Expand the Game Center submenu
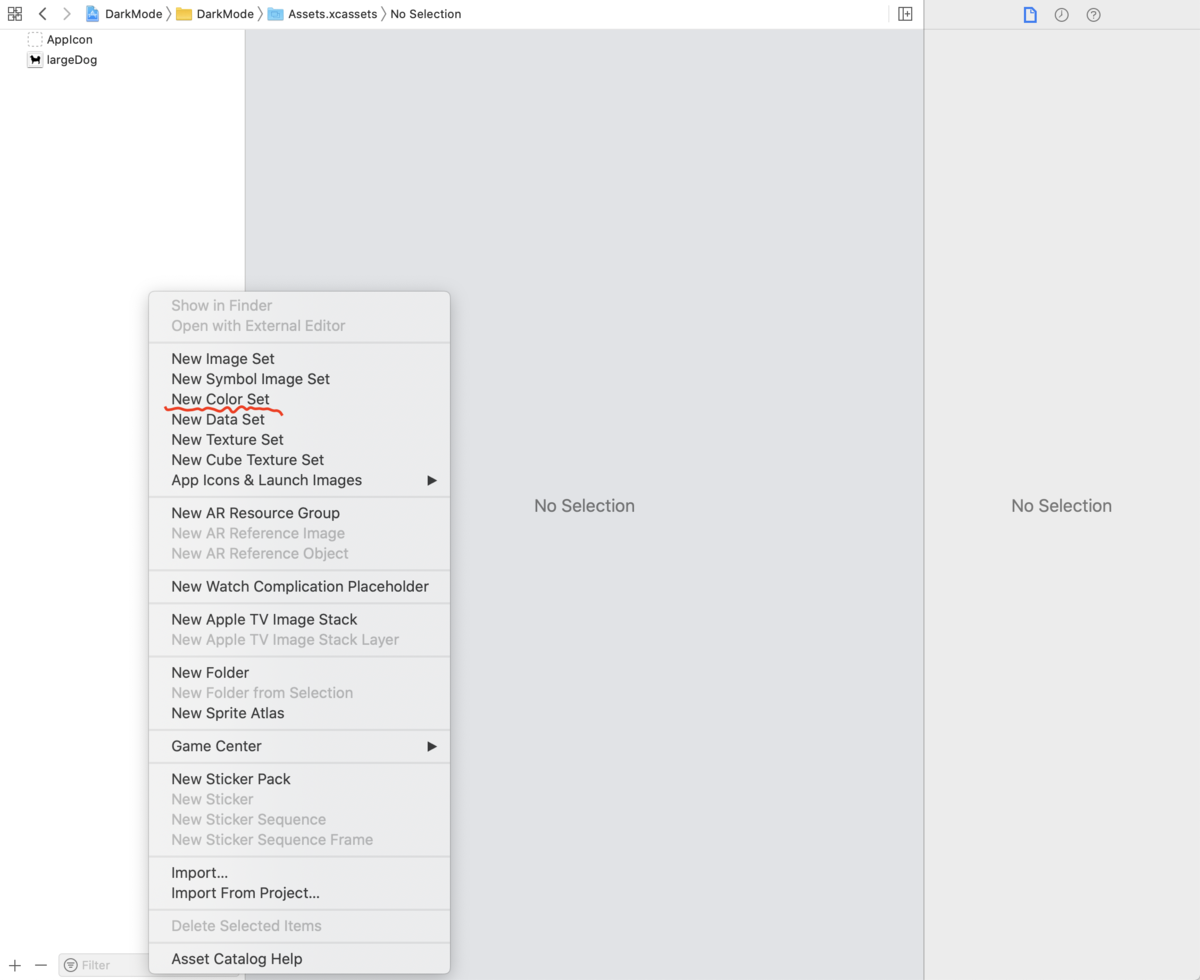The image size is (1200, 980). [x=299, y=746]
